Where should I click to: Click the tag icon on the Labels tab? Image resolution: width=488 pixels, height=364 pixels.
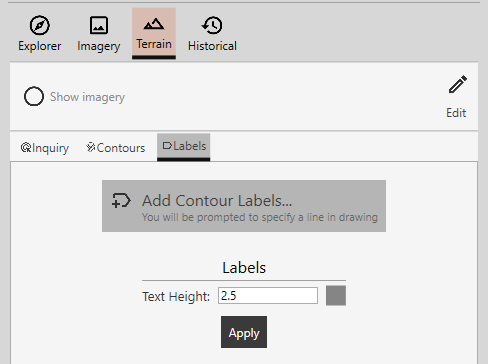coord(167,146)
